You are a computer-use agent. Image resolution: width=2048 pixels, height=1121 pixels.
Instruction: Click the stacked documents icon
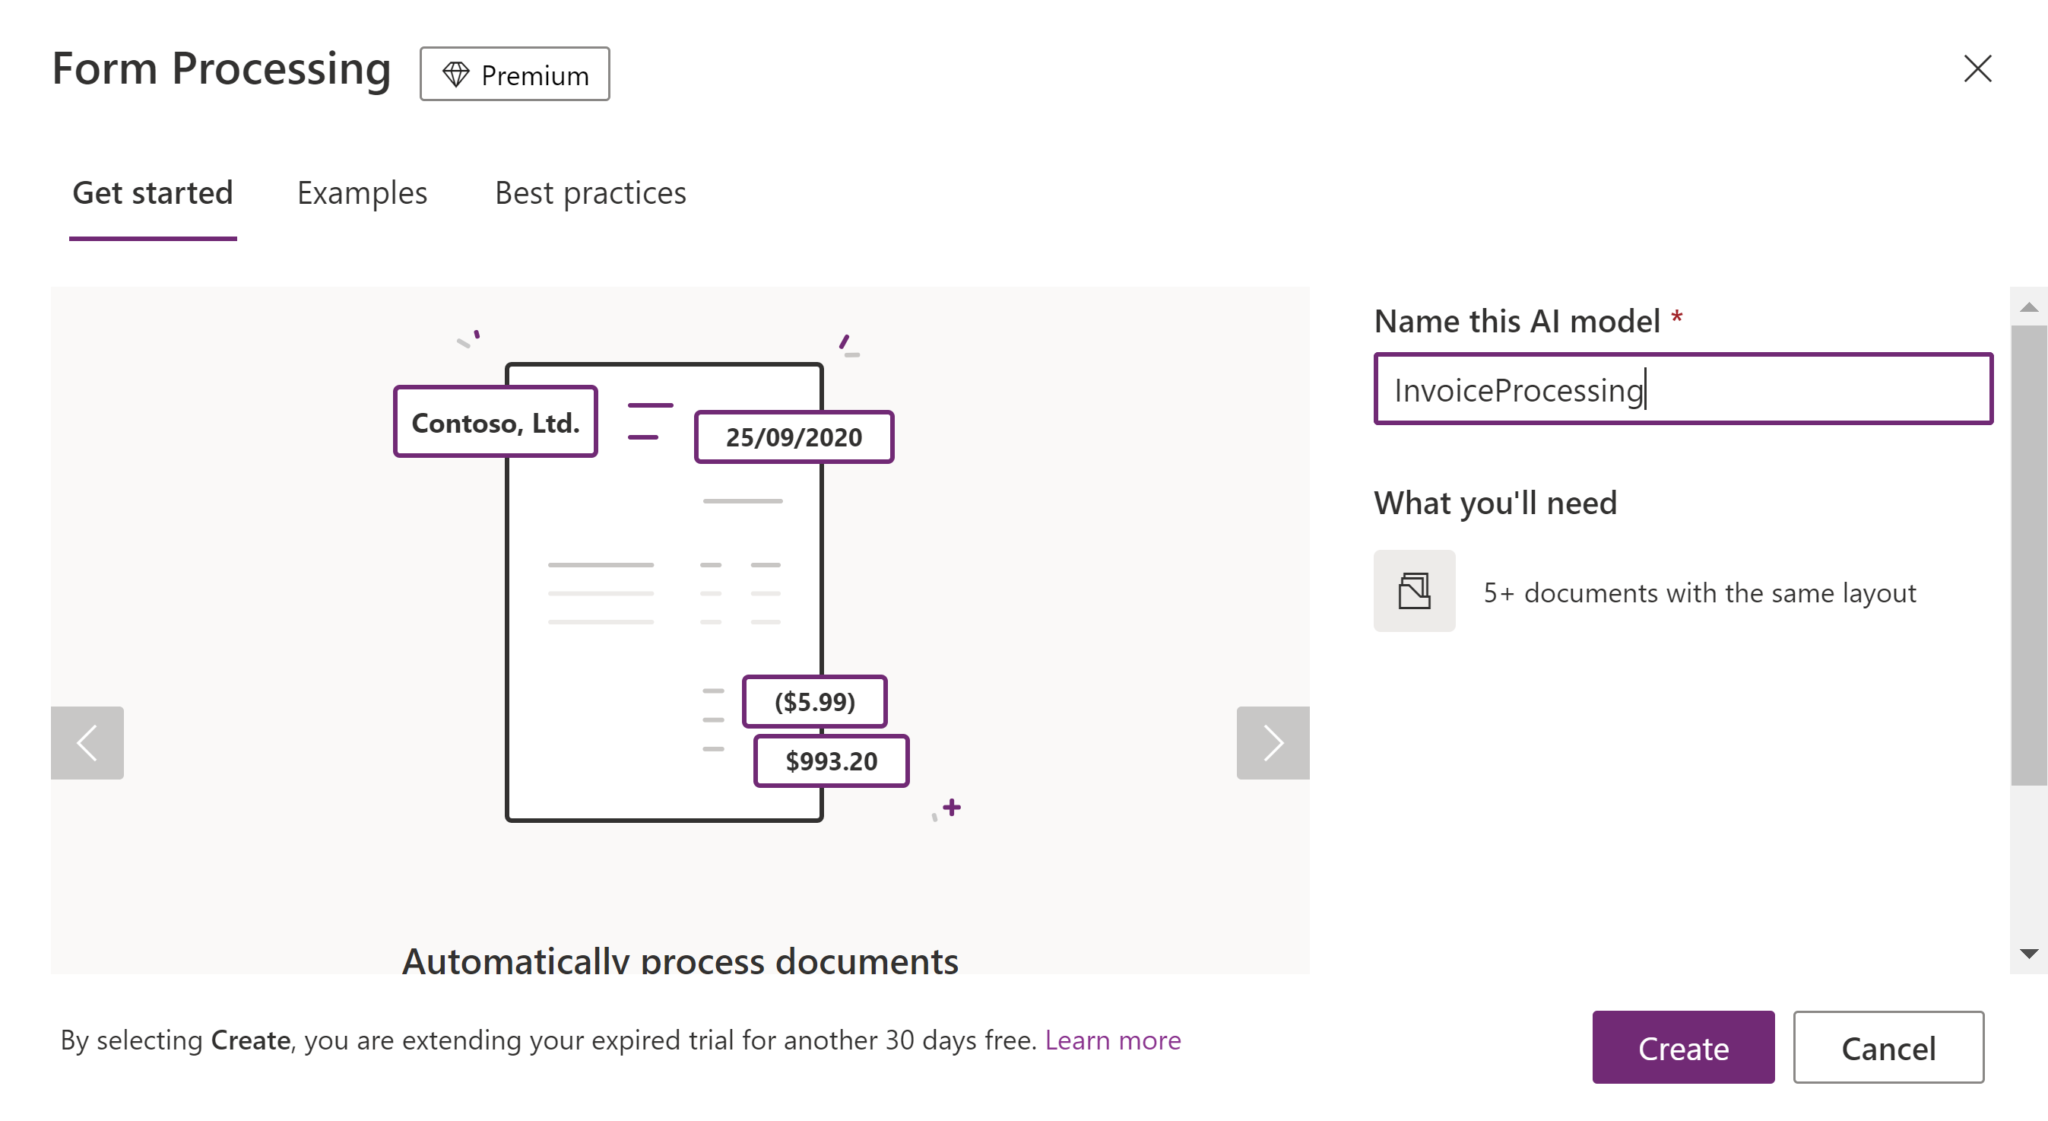(1414, 591)
